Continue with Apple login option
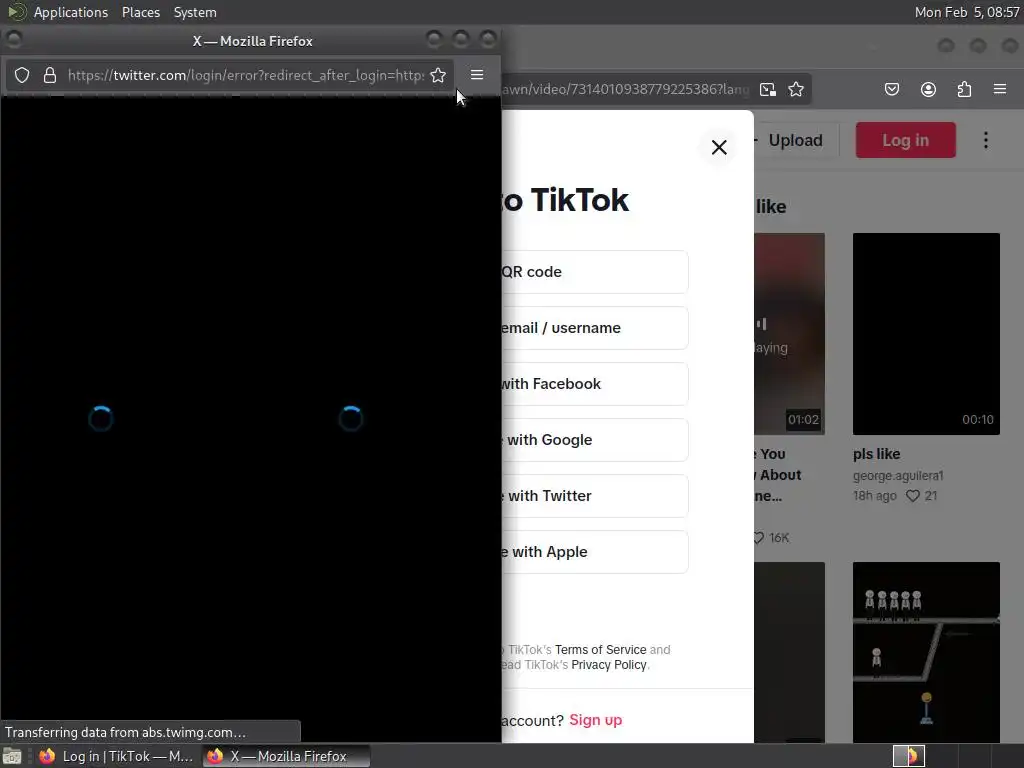Screen dimensions: 1024x768 [x=594, y=552]
